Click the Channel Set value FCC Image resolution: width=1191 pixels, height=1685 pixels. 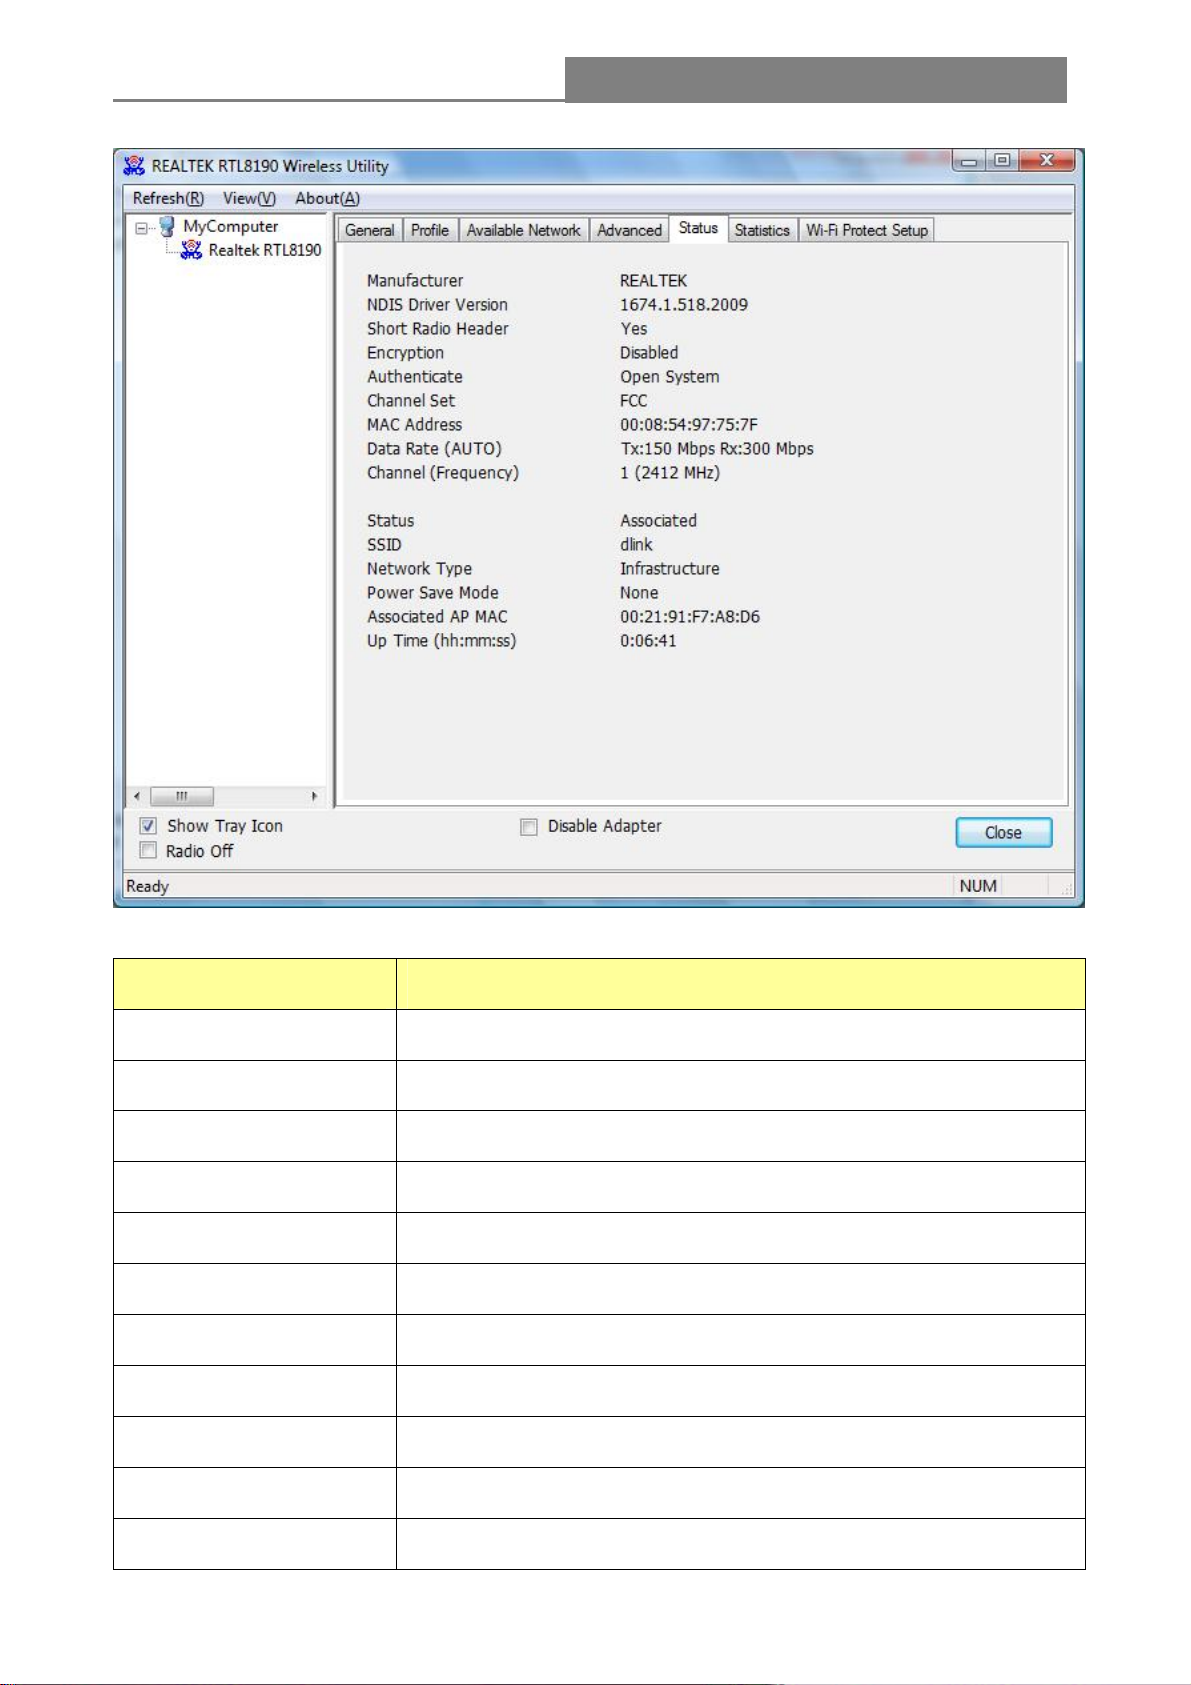pyautogui.click(x=633, y=401)
